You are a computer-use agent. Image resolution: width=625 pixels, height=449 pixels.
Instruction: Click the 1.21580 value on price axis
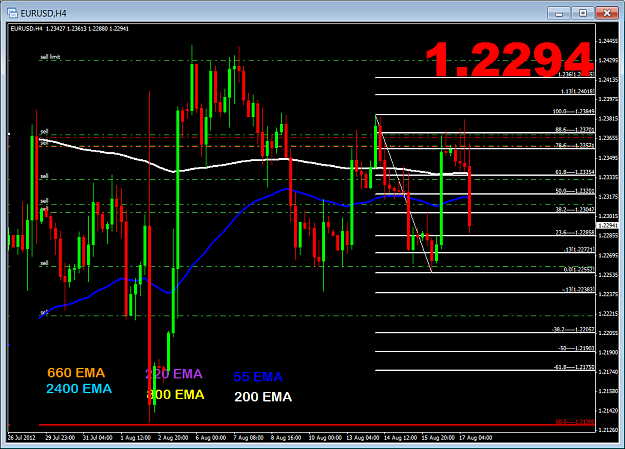608,391
